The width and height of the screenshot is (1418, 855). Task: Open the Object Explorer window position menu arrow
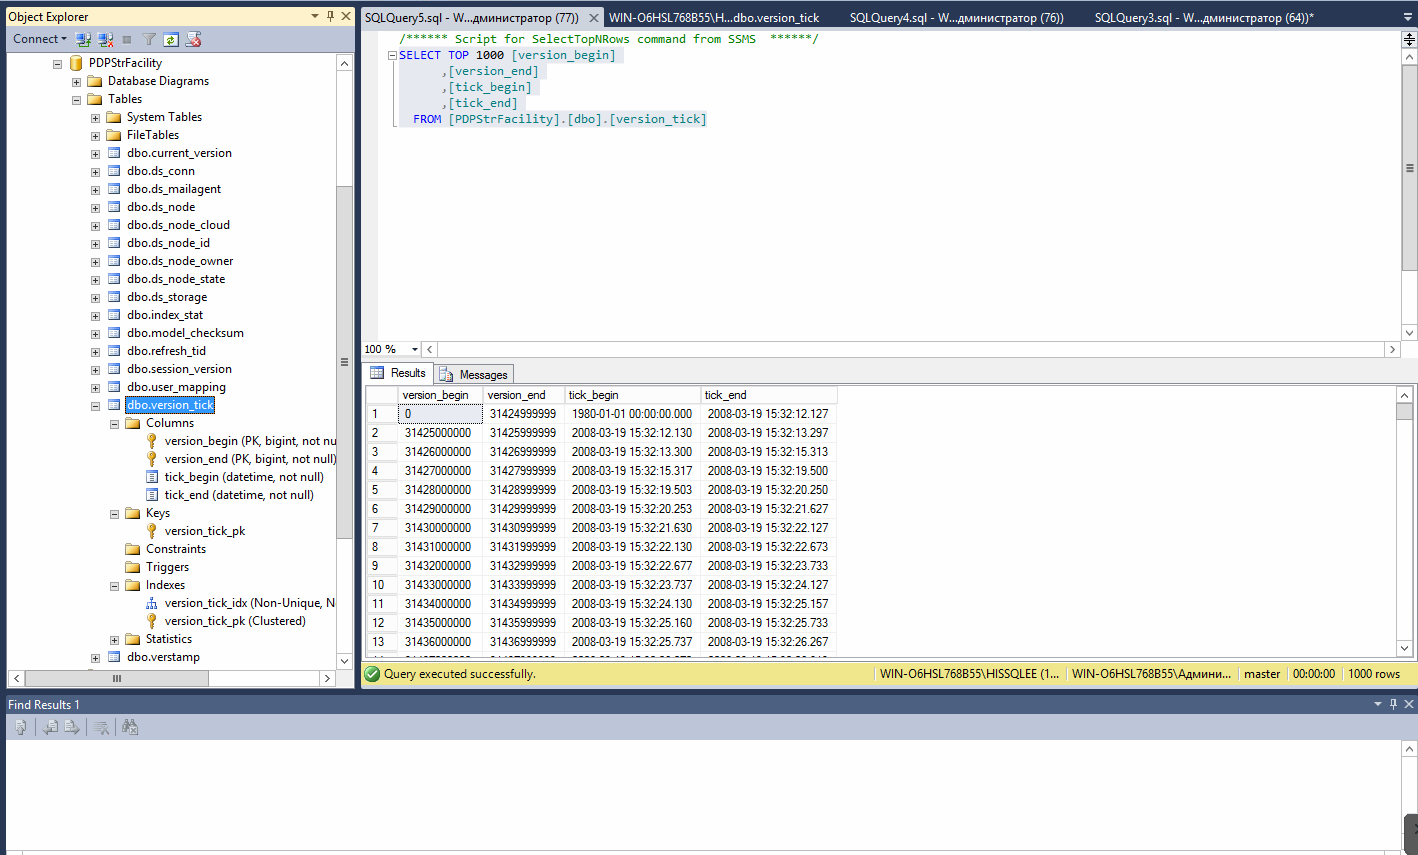click(x=315, y=16)
